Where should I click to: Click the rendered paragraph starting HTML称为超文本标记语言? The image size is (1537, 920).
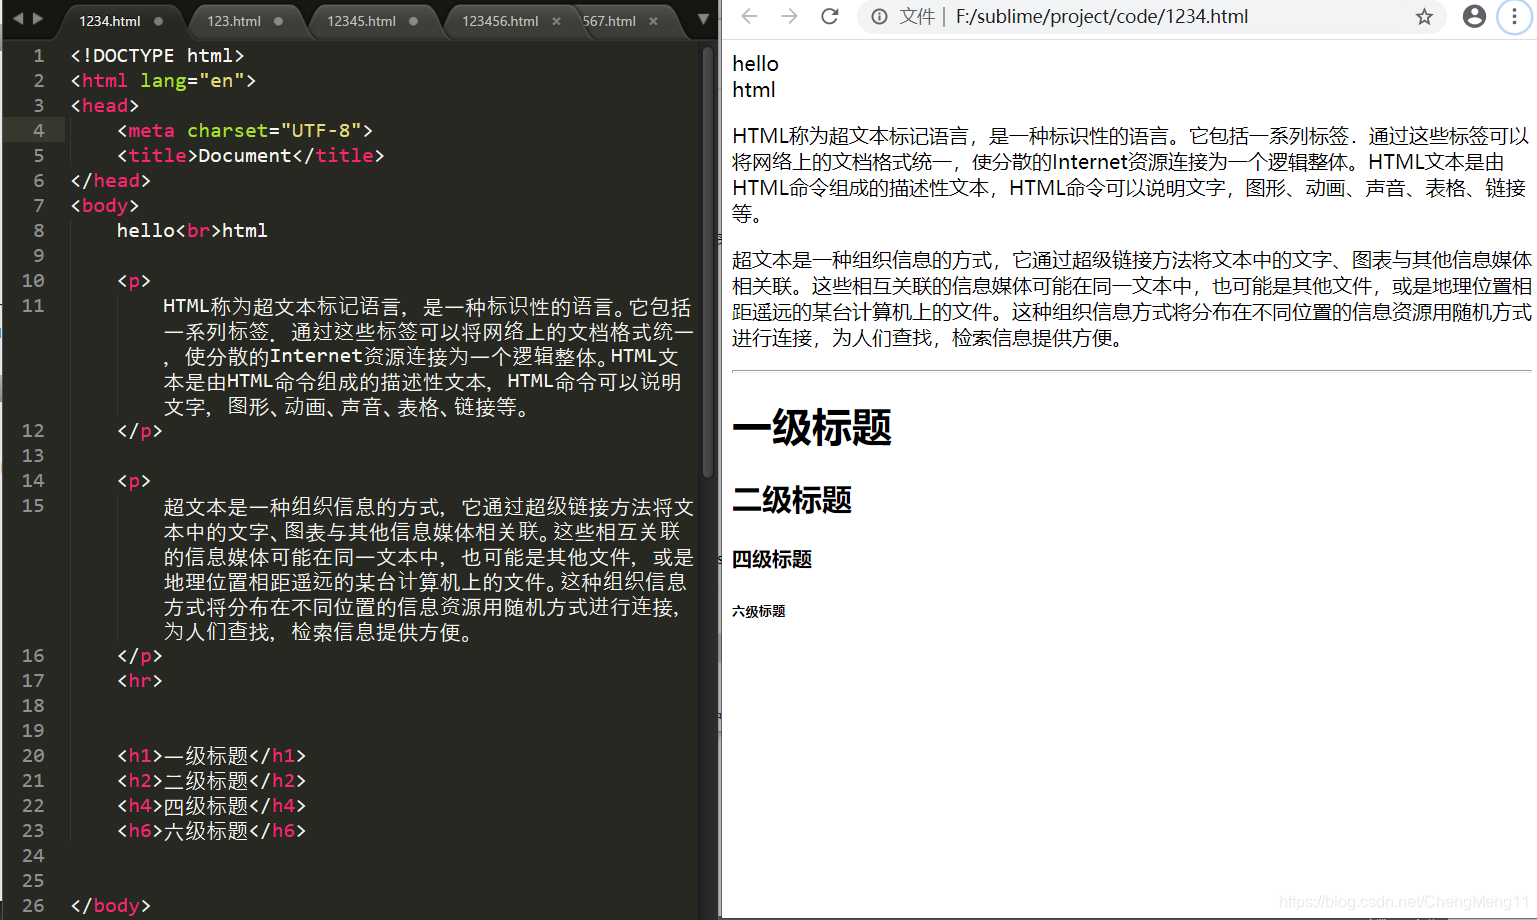tap(1130, 175)
